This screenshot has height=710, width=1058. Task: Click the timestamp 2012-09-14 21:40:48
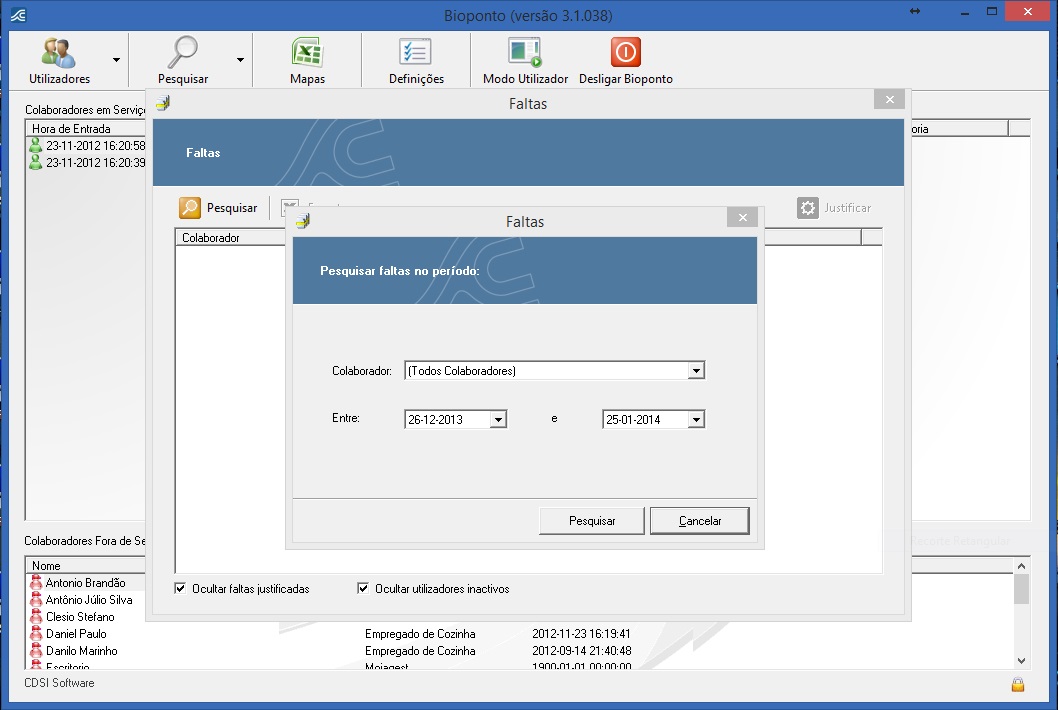582,651
